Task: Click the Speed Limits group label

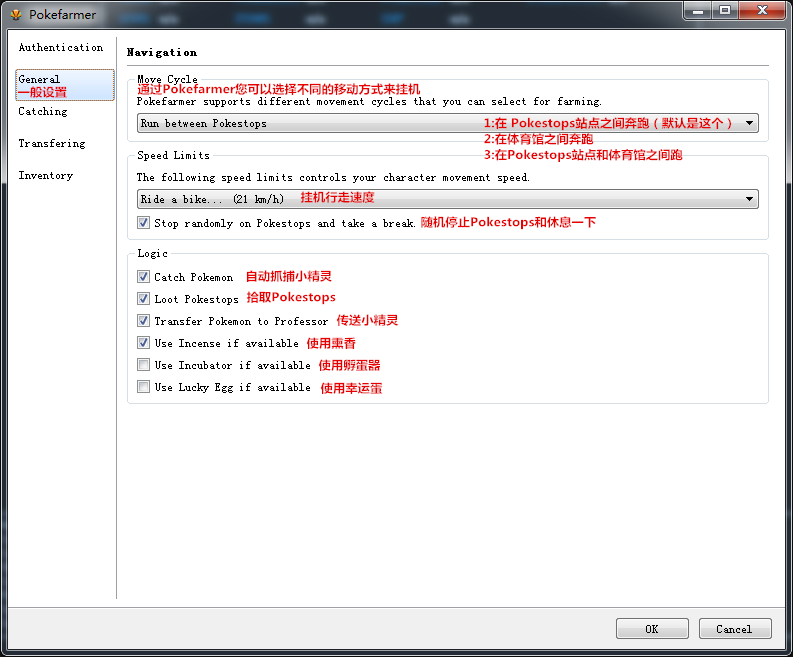Action: click(173, 155)
